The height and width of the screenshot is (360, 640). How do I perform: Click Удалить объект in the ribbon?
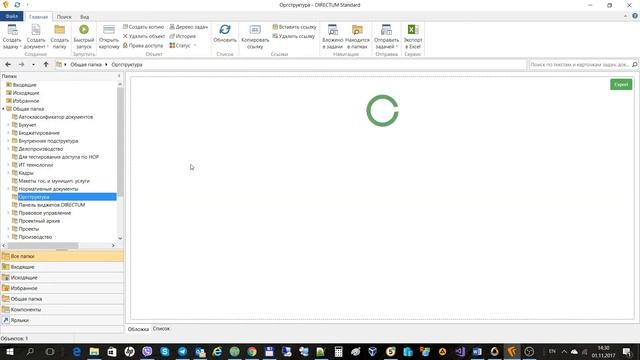143,36
